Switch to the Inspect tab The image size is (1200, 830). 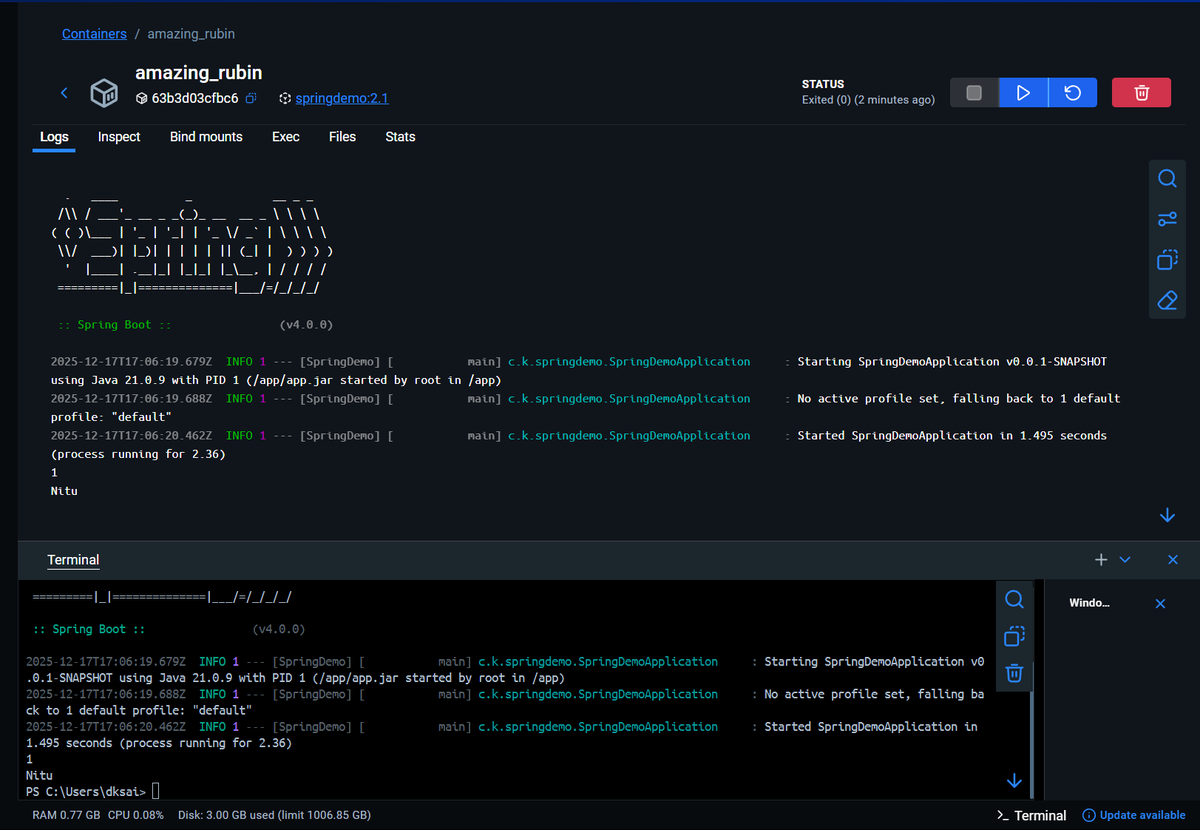point(119,137)
